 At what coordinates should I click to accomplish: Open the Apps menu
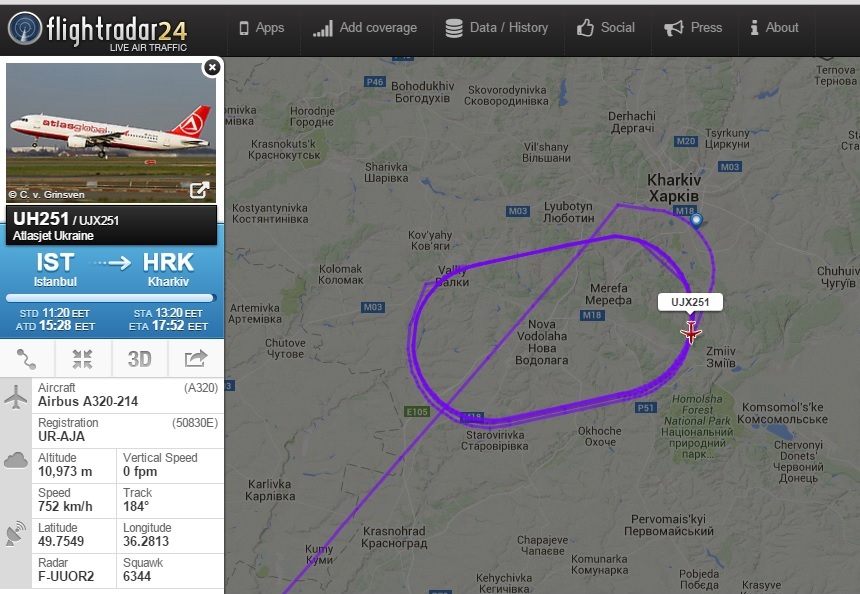262,28
